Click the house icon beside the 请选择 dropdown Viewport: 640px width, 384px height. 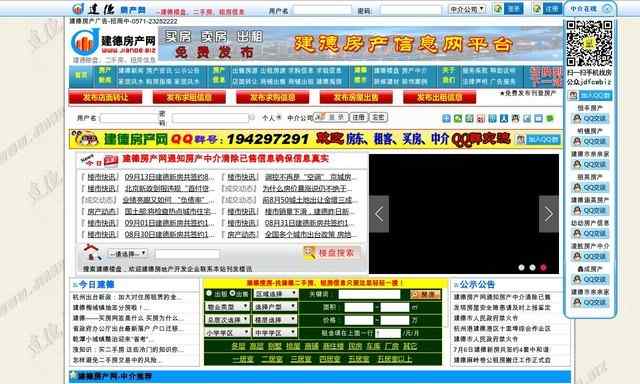click(92, 252)
